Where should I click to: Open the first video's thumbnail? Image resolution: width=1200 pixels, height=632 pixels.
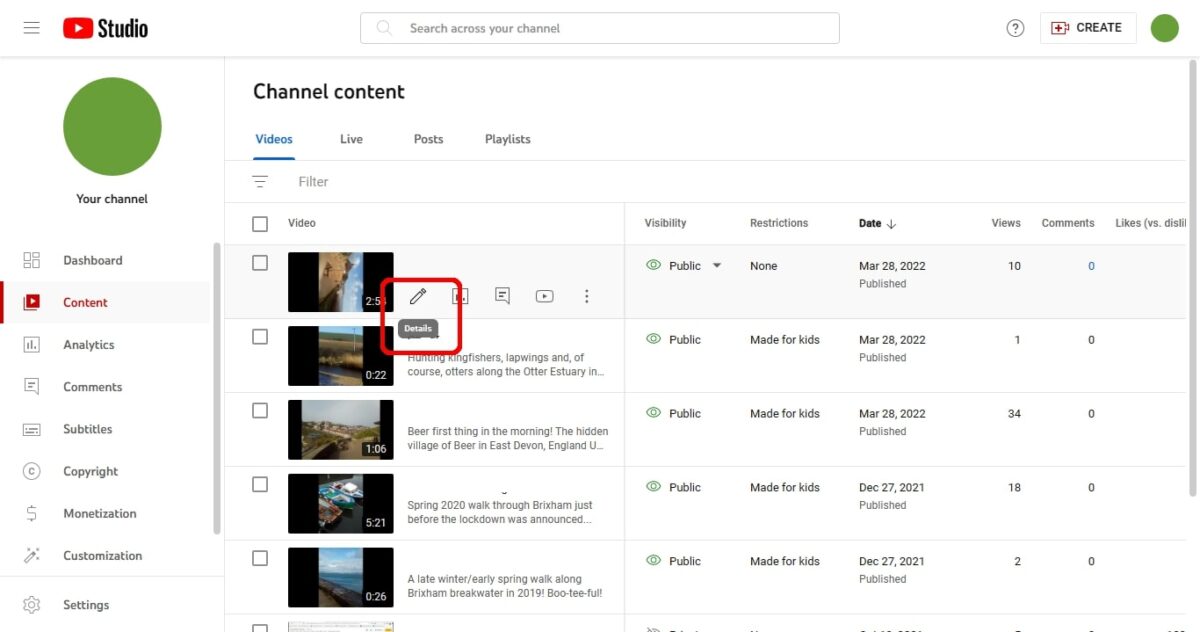point(341,282)
